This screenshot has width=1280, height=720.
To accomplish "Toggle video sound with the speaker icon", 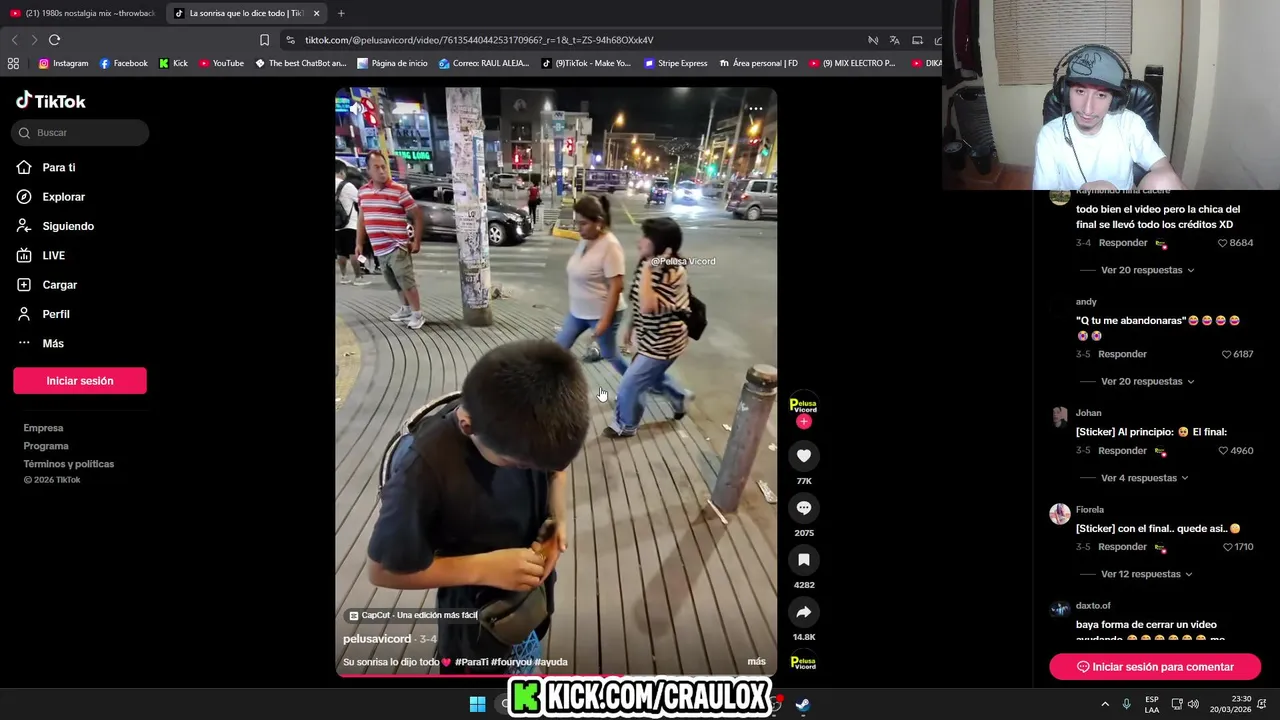I will click(x=356, y=108).
